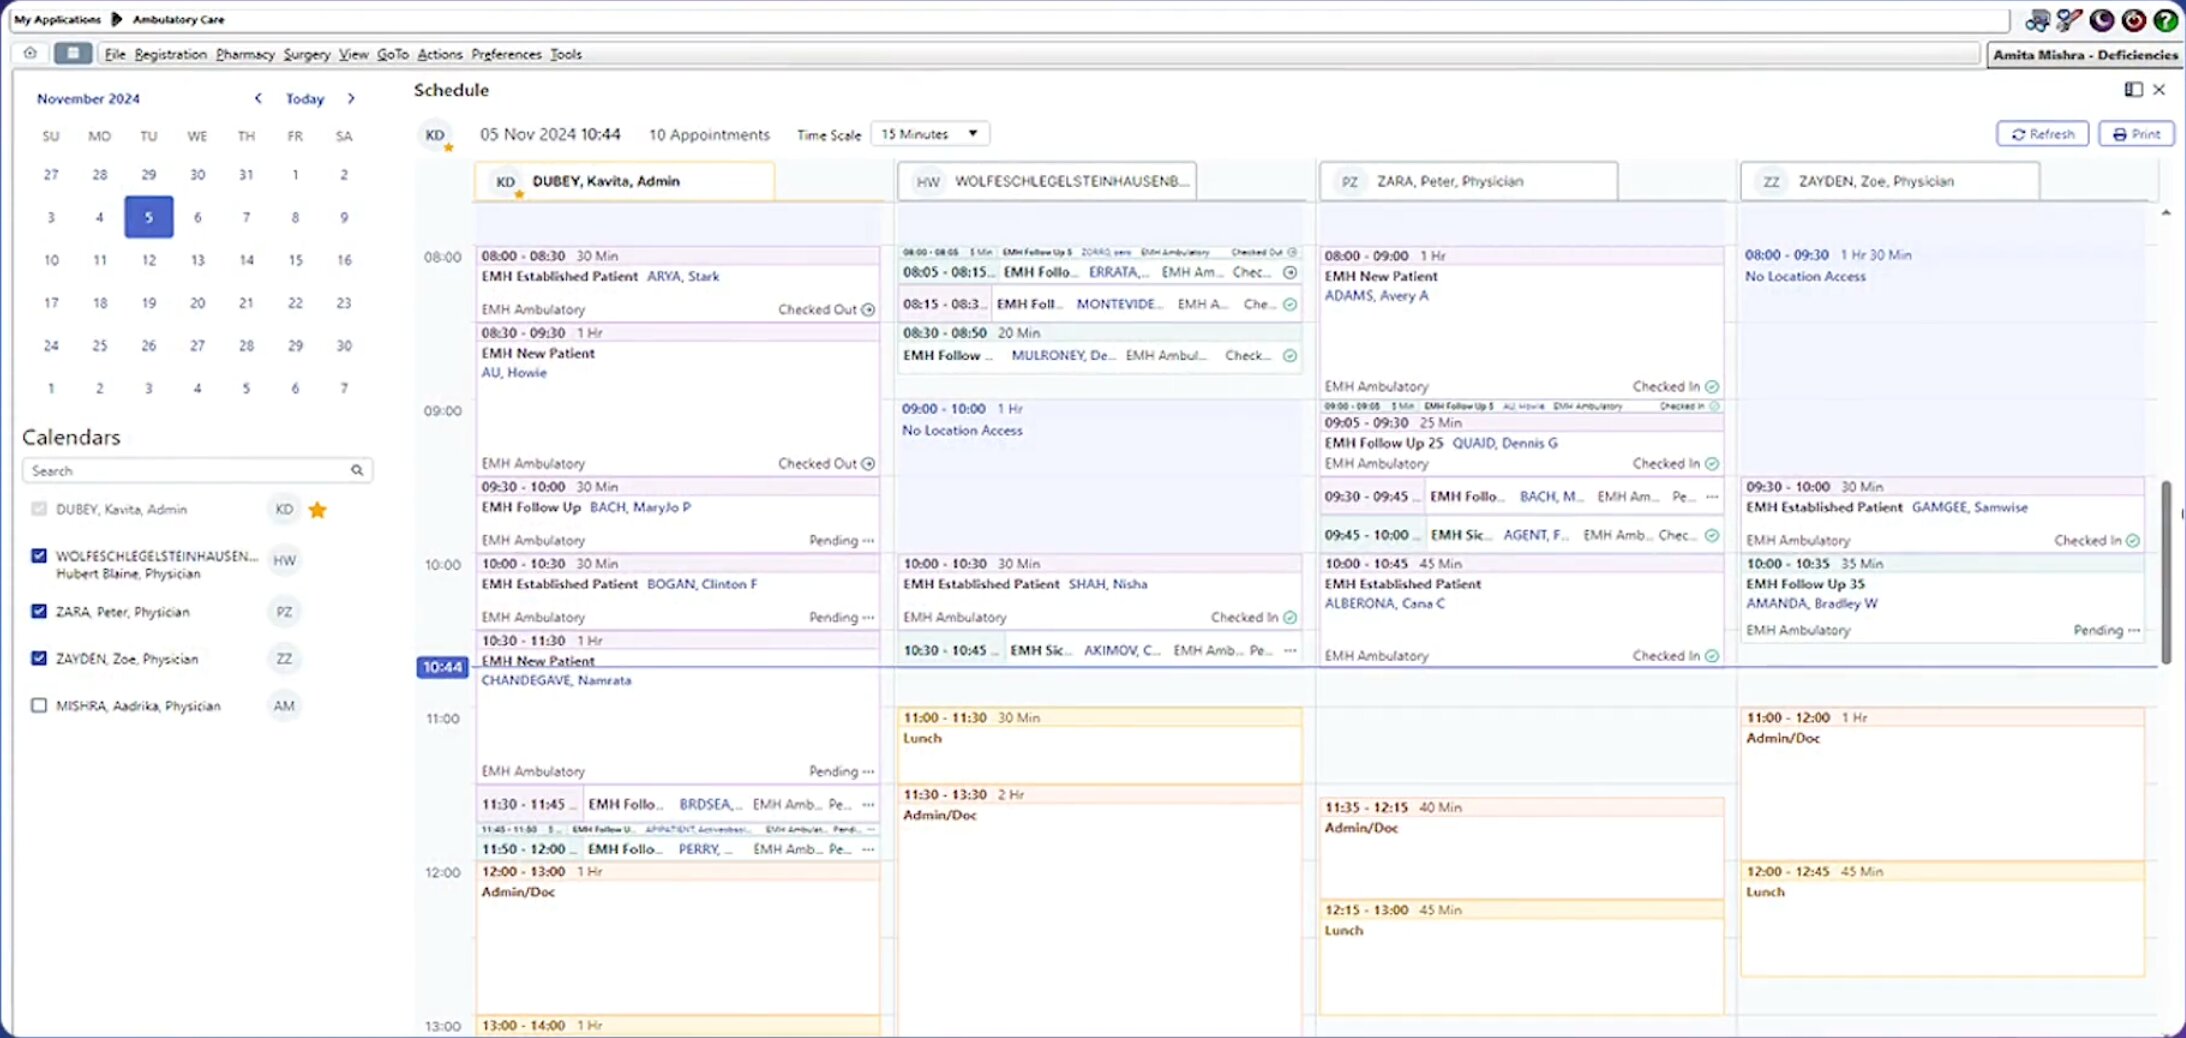
Task: Uncheck the ZAYDEN, Zoe, Physician calendar
Action: click(x=39, y=658)
